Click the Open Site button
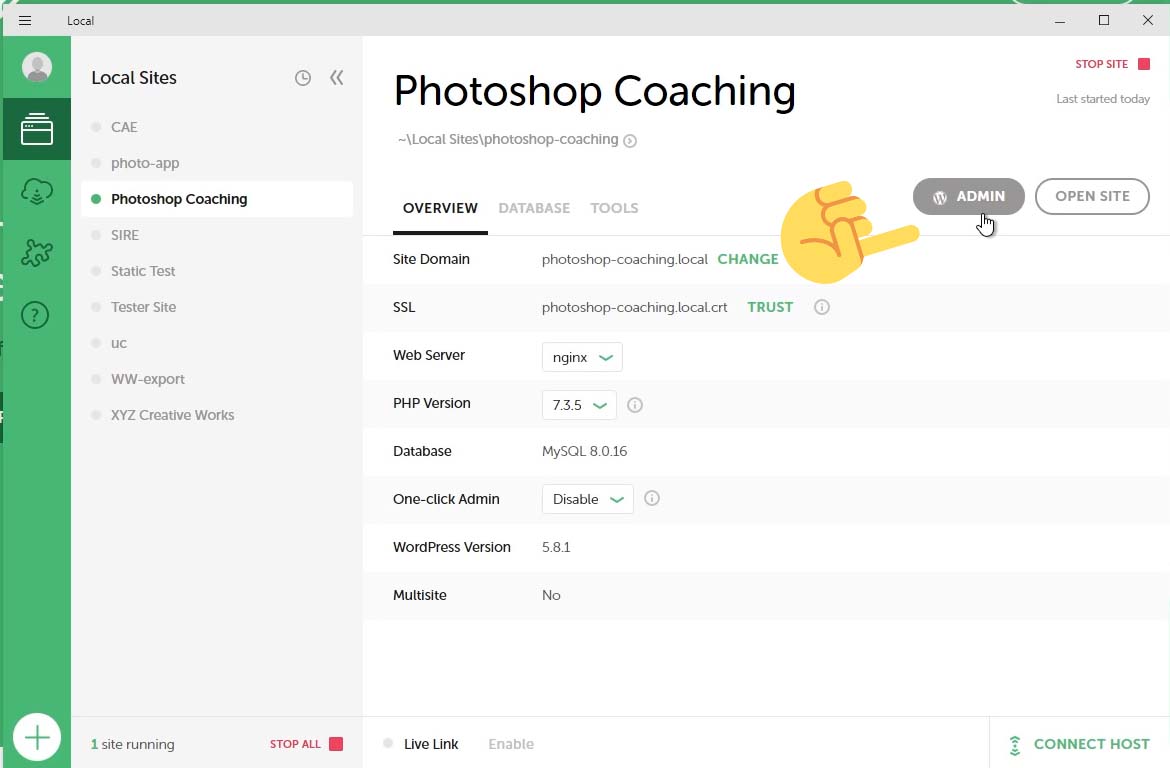The image size is (1170, 768). 1092,196
